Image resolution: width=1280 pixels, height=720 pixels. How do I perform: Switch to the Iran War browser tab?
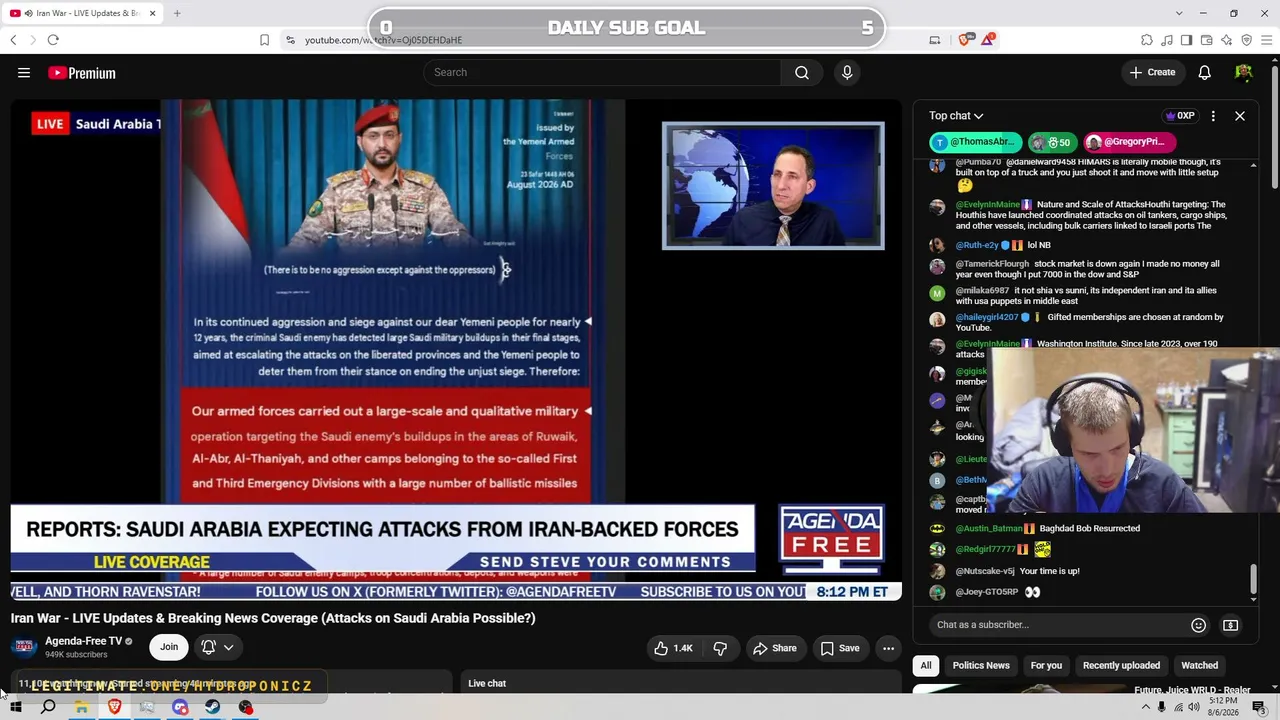(x=82, y=13)
